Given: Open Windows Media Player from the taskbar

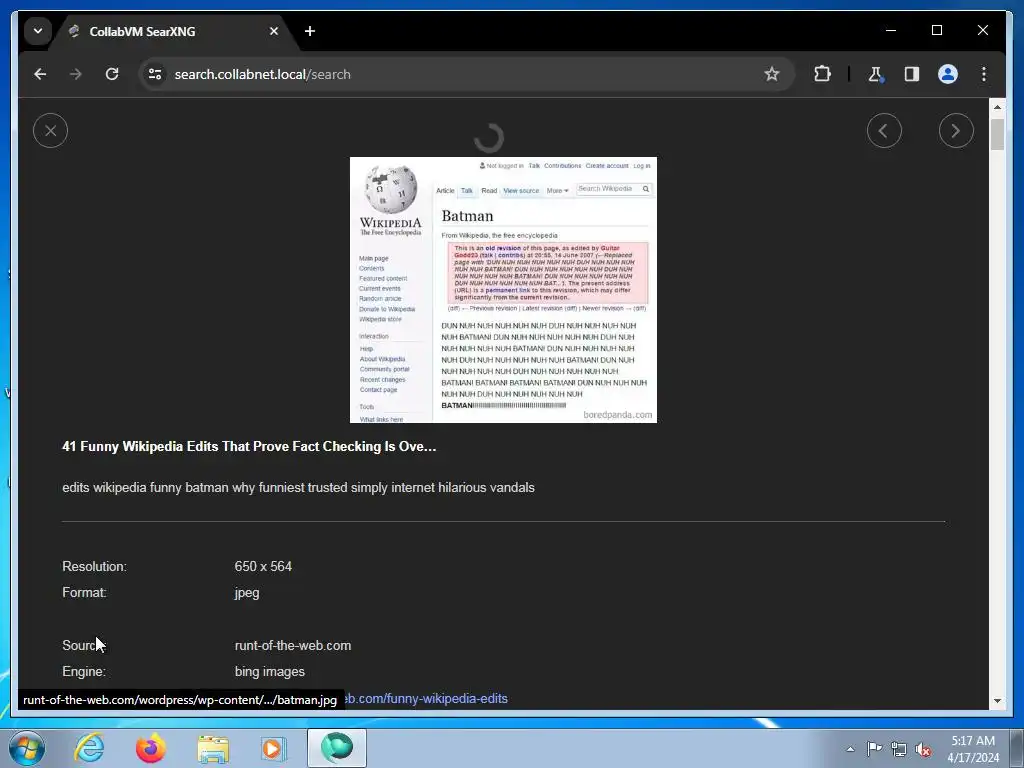Looking at the screenshot, I should pos(274,748).
